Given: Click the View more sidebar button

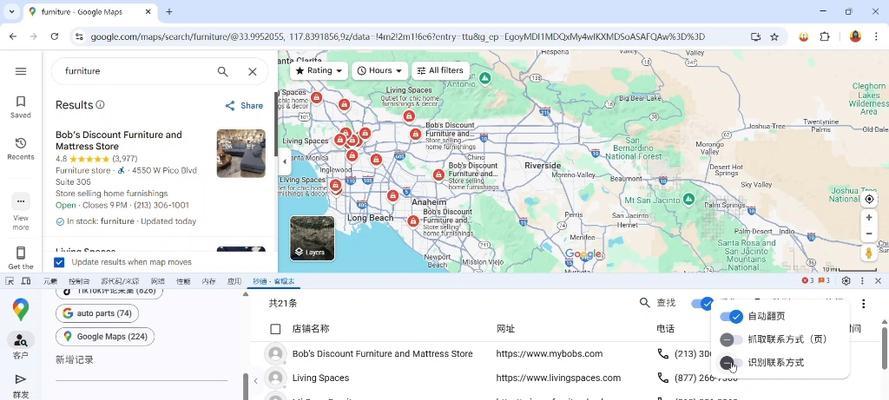Looking at the screenshot, I should pyautogui.click(x=20, y=212).
